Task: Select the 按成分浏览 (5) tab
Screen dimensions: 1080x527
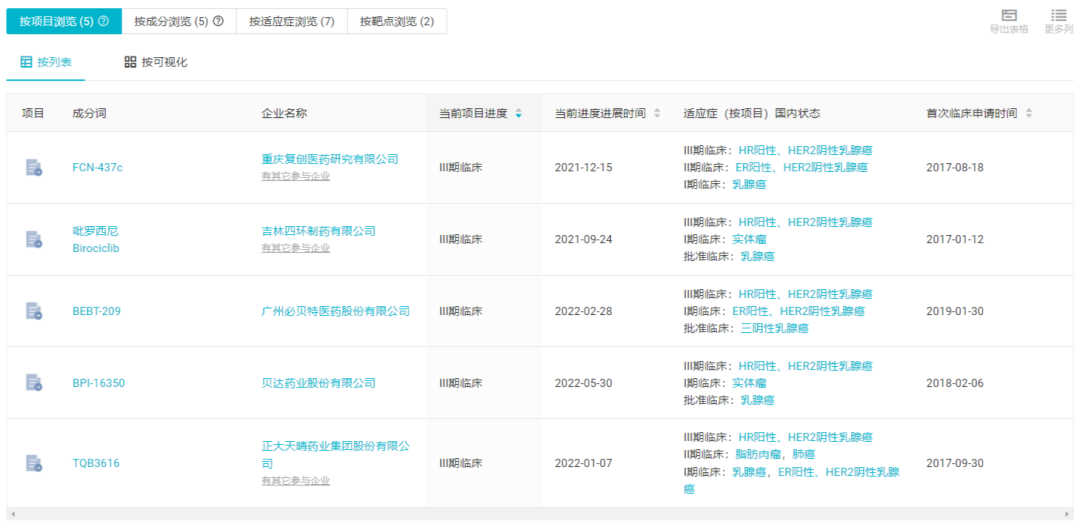Action: coord(179,21)
